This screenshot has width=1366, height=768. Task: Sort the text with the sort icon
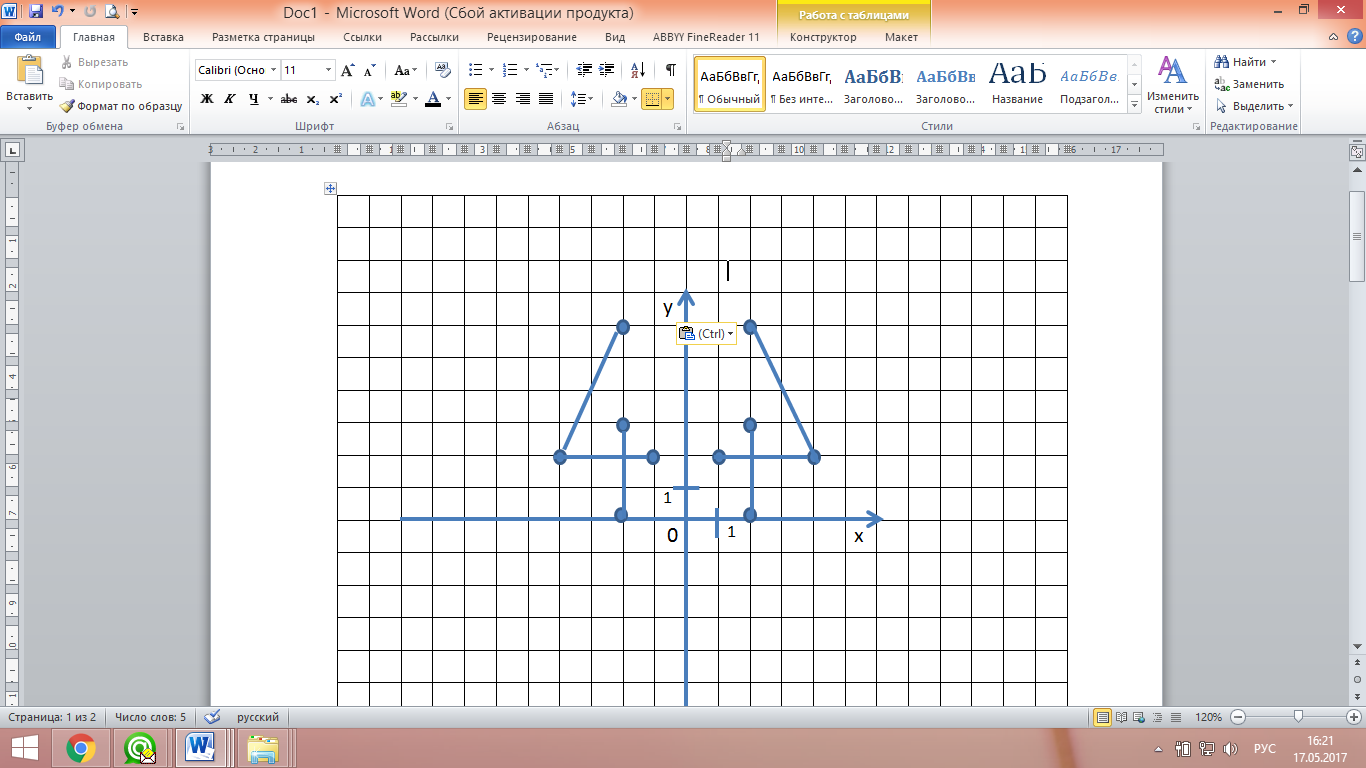[x=637, y=70]
